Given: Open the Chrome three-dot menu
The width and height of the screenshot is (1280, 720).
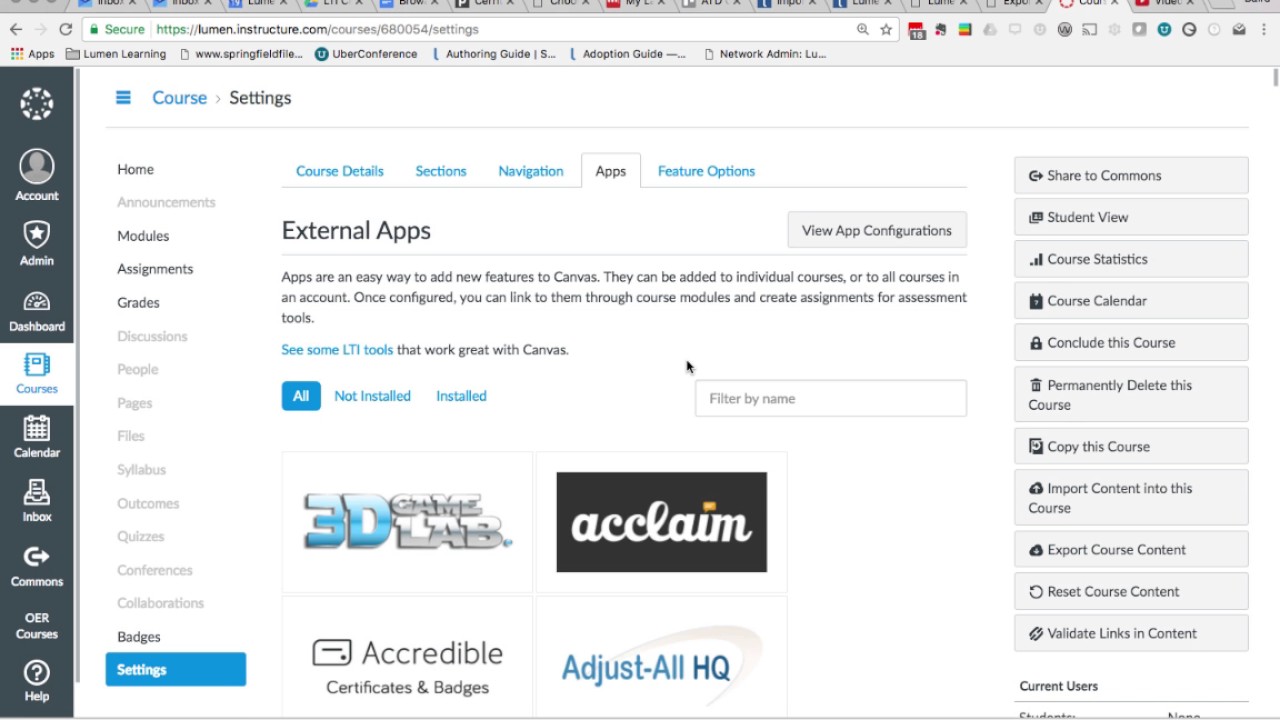Looking at the screenshot, I should [1265, 30].
